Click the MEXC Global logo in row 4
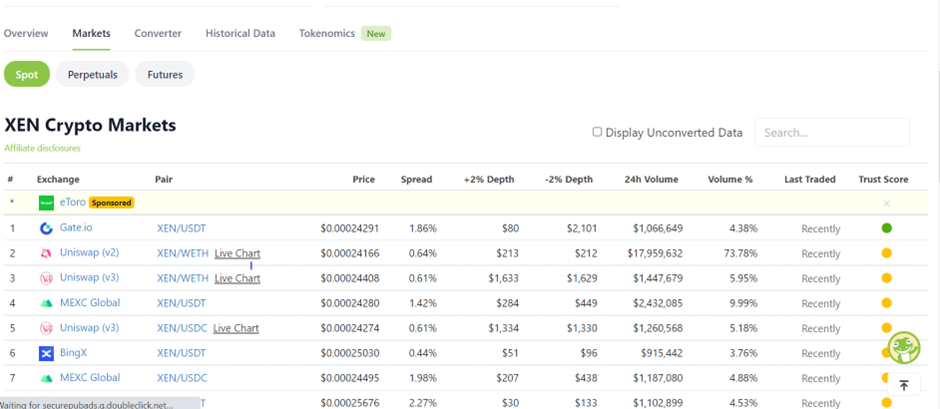 click(x=46, y=303)
